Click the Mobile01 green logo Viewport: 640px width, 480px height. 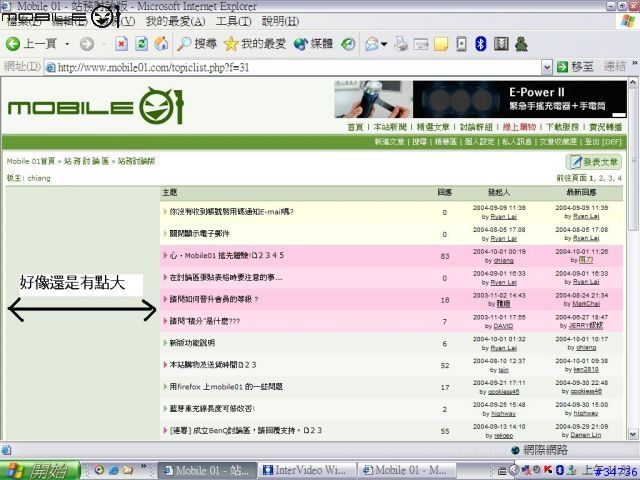pyautogui.click(x=96, y=107)
